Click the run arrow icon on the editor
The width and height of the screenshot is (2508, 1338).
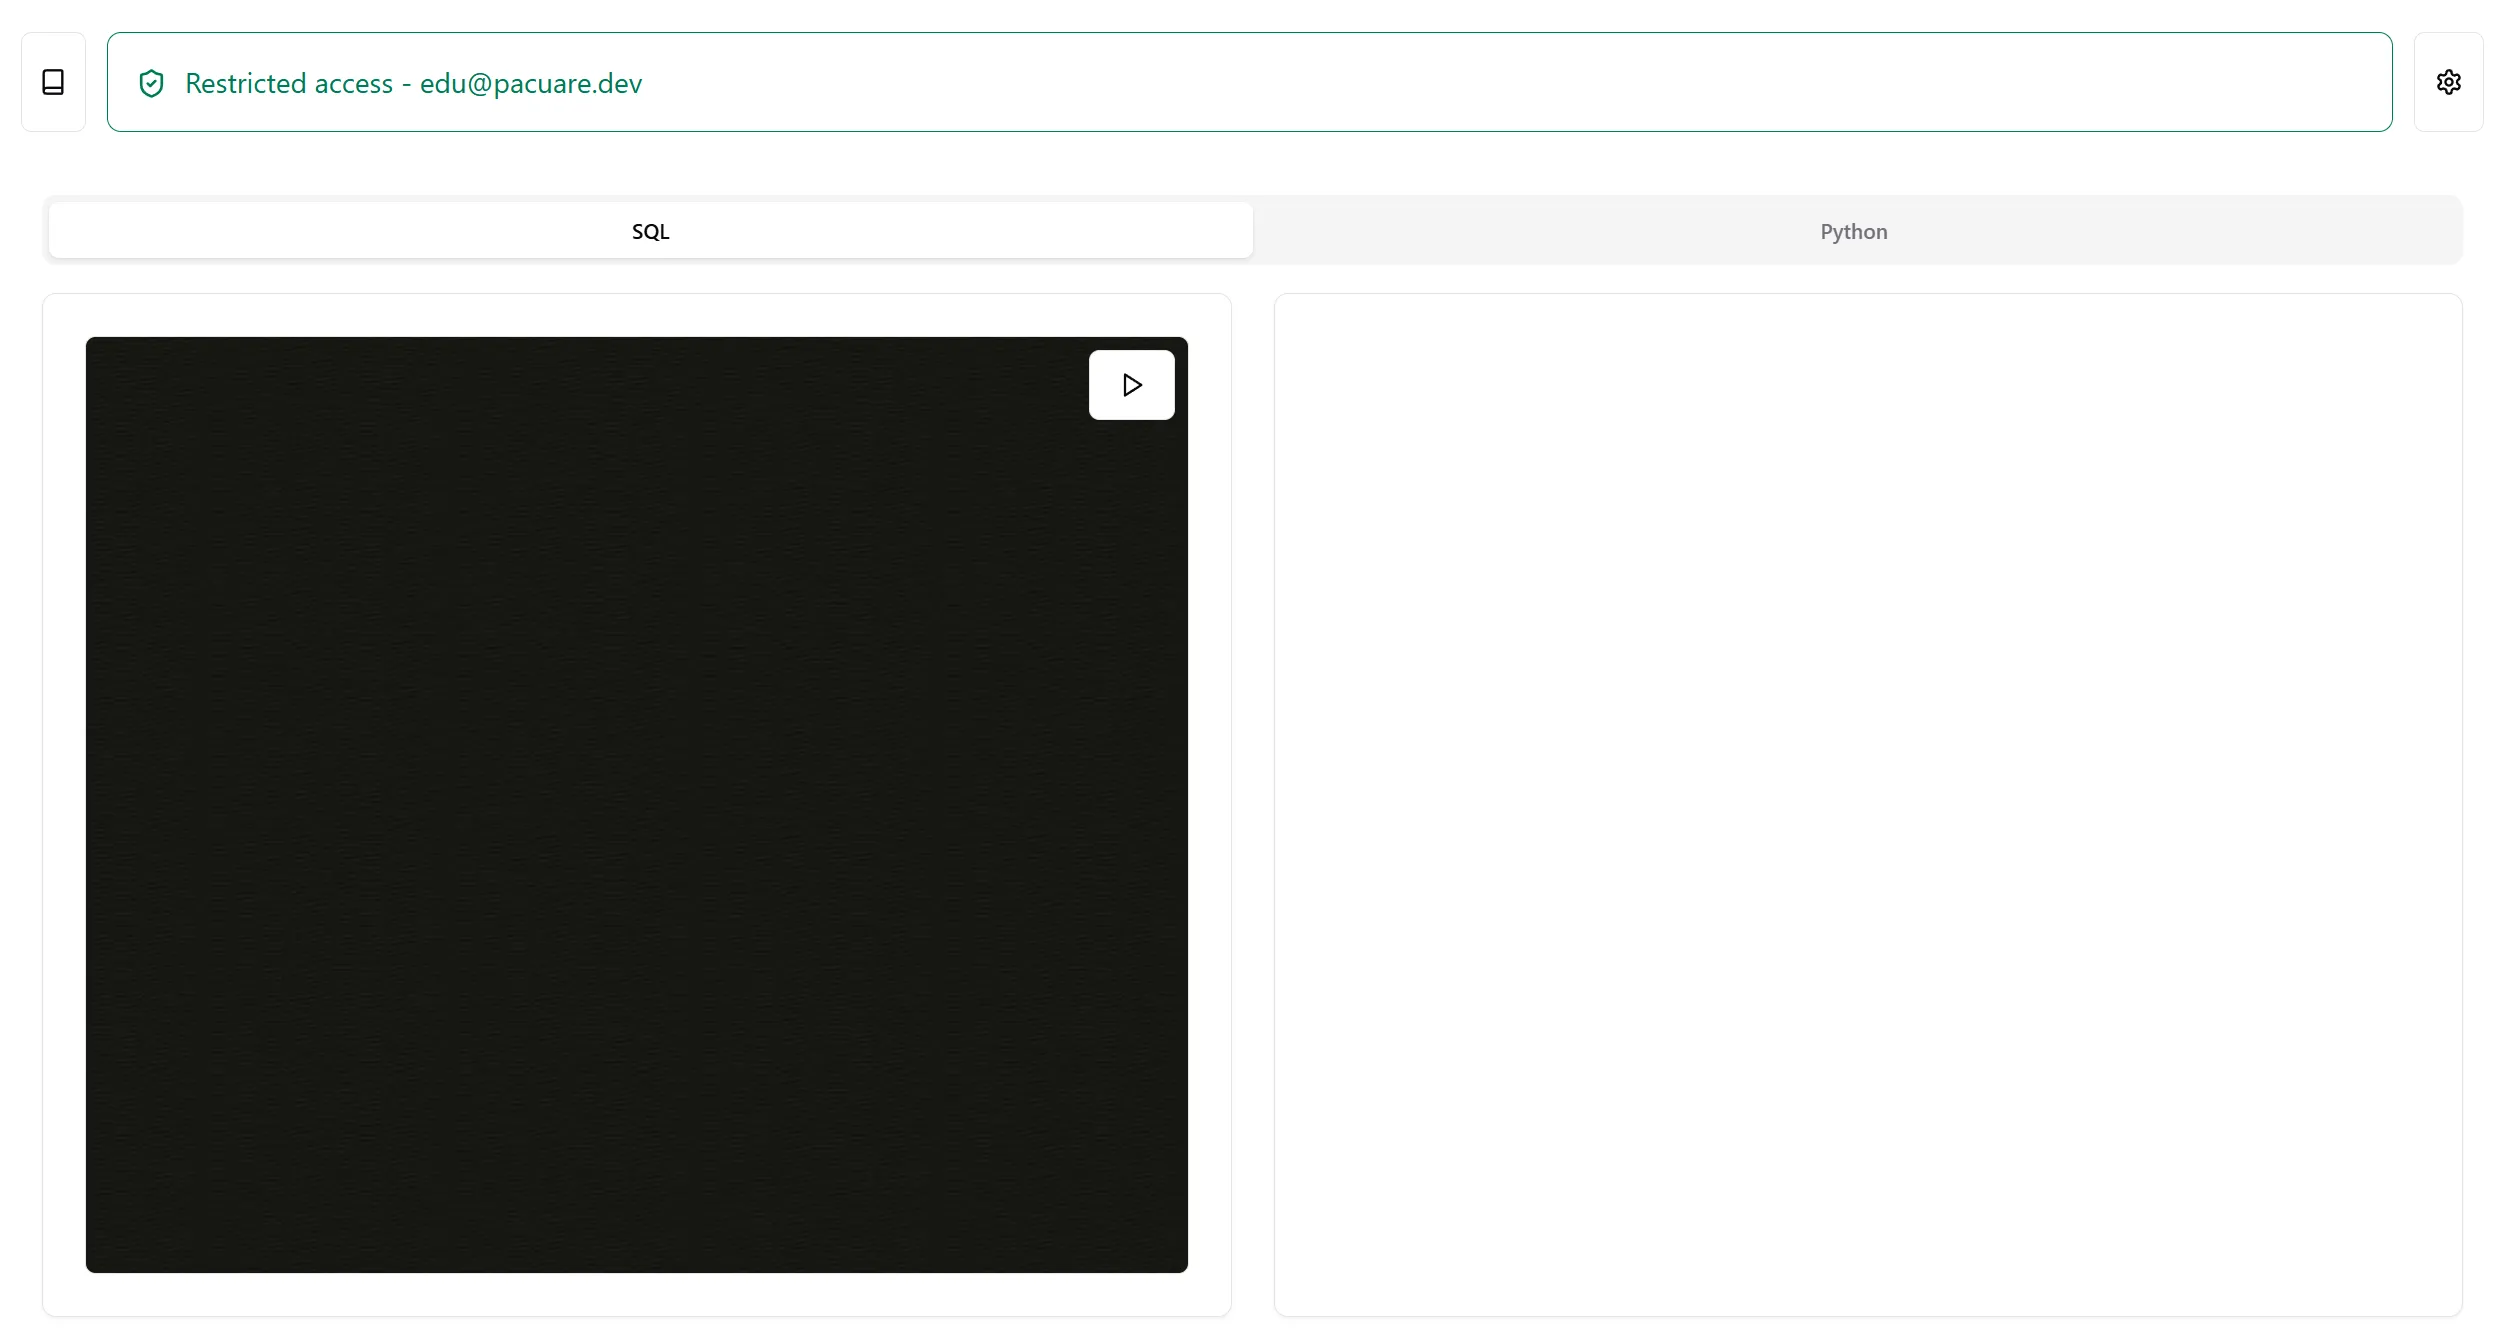click(x=1131, y=384)
